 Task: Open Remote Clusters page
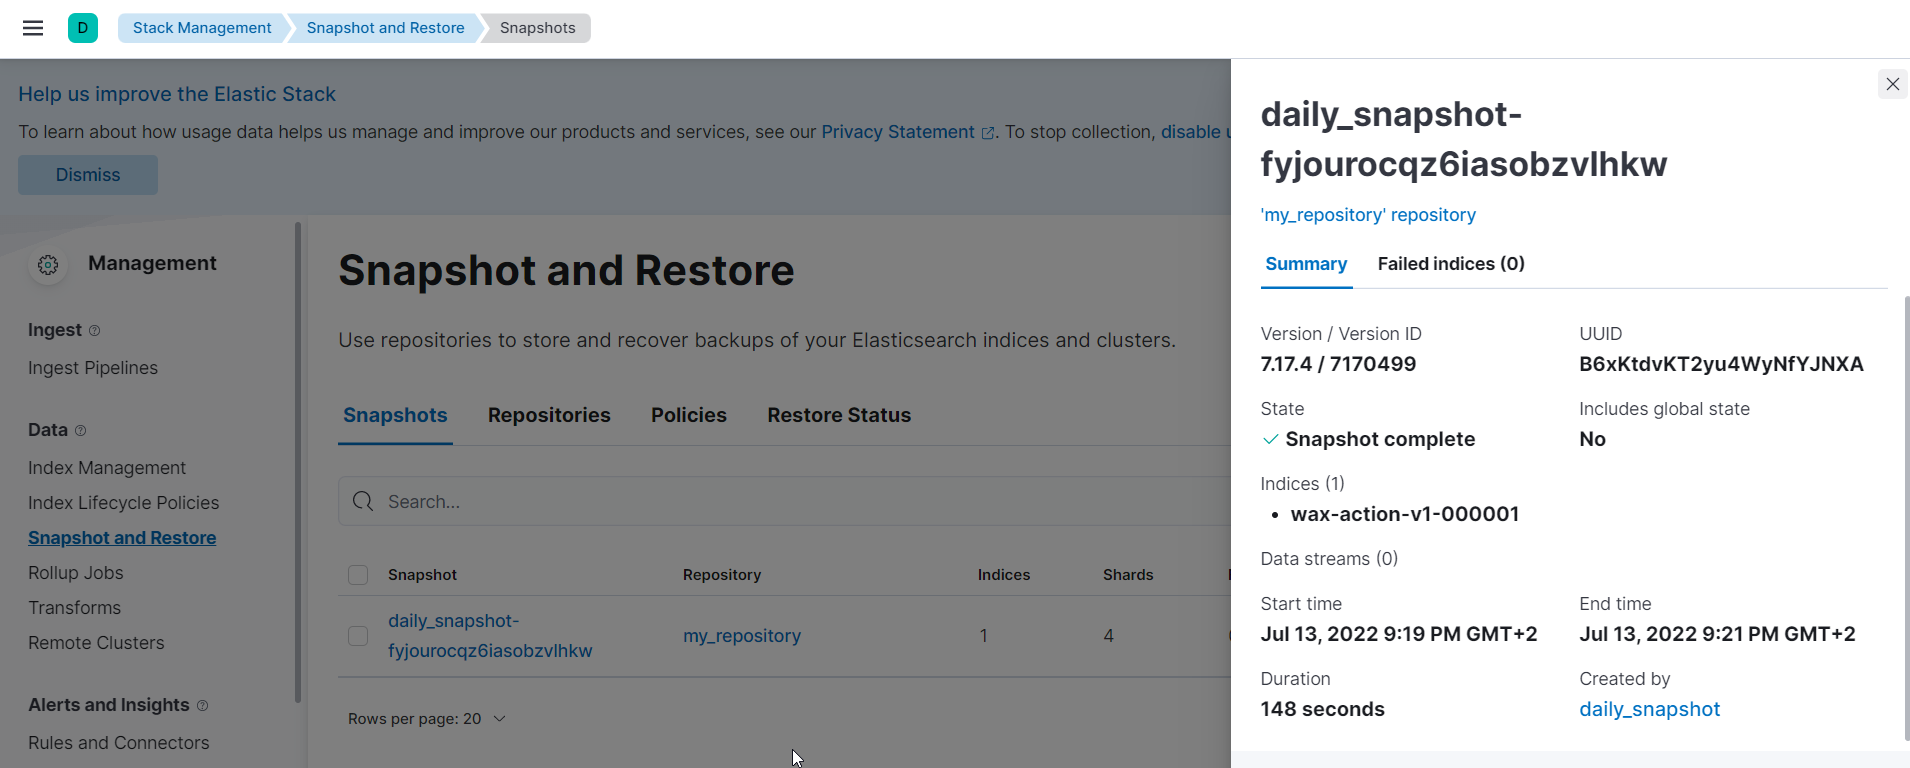[x=96, y=643]
